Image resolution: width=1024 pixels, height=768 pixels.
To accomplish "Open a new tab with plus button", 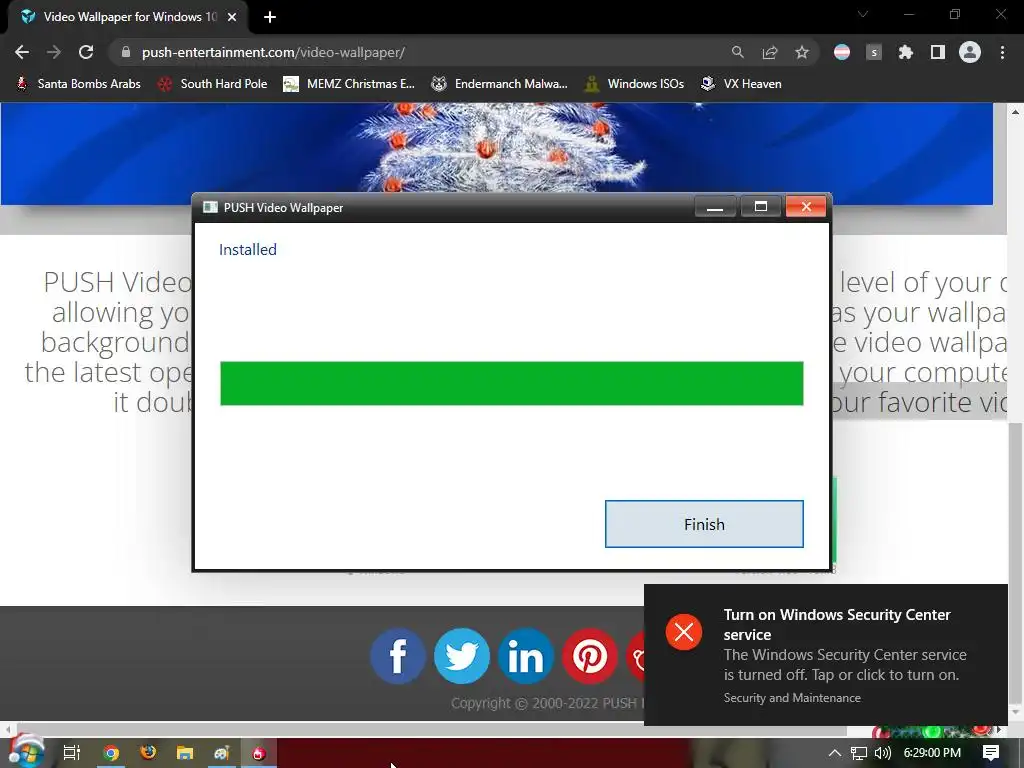I will click(x=270, y=17).
